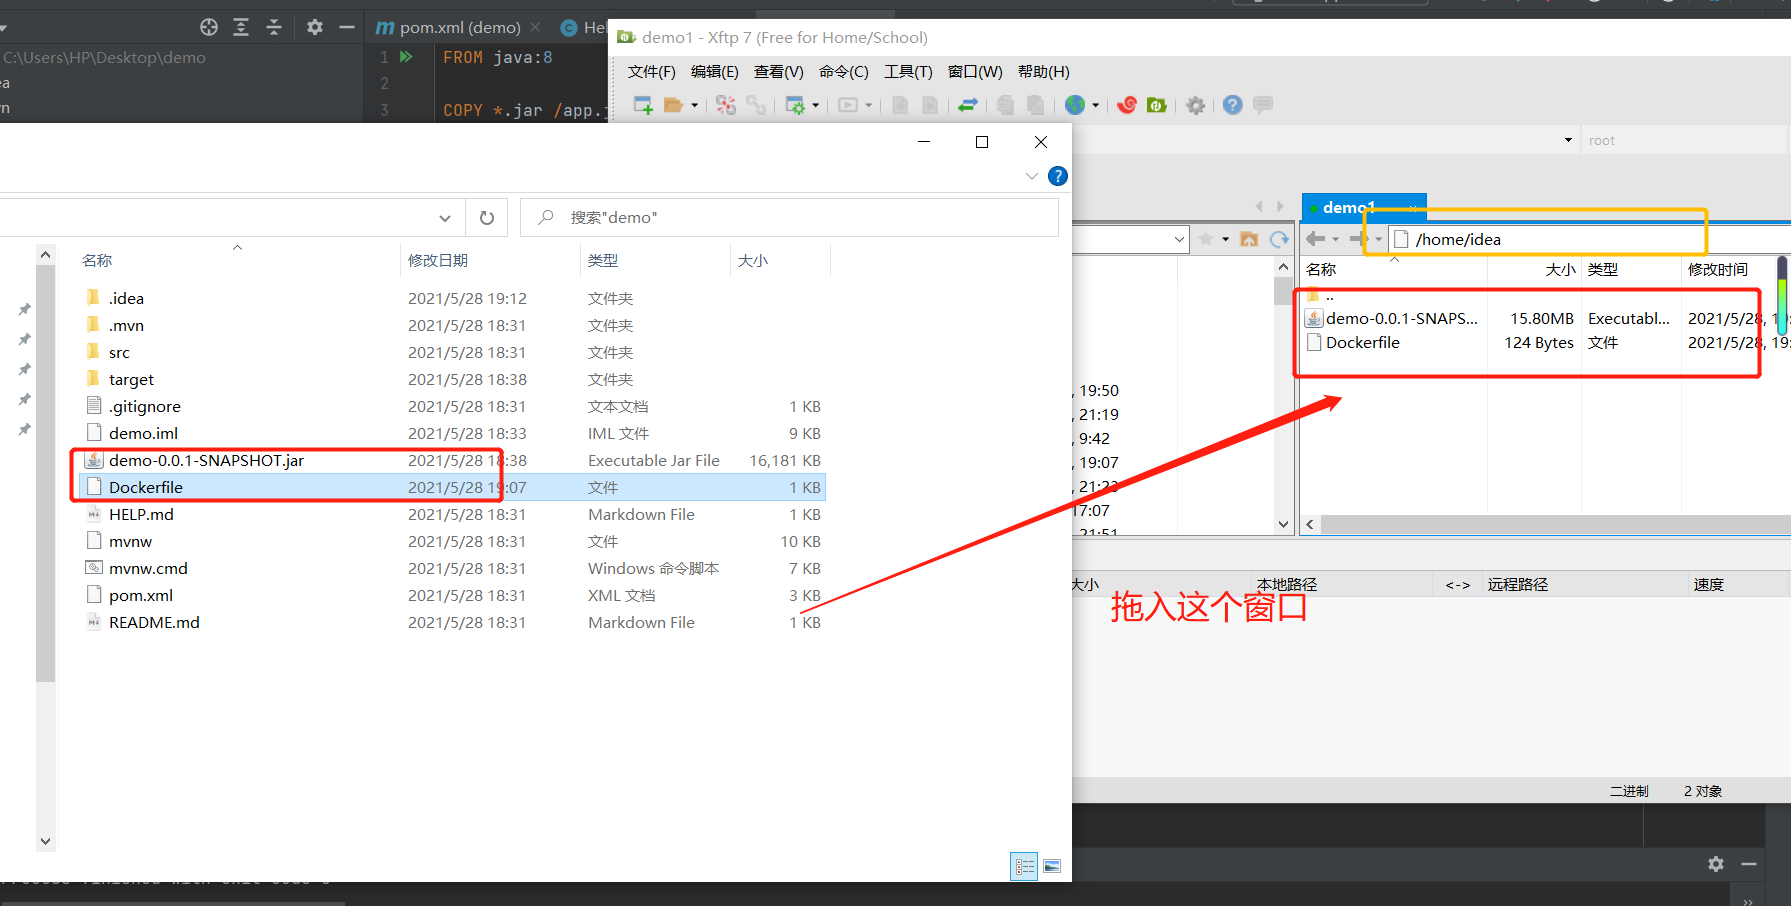Click the Reconnect chain icon in Xftp toolbar
Screen dimensions: 1791x906
click(756, 105)
